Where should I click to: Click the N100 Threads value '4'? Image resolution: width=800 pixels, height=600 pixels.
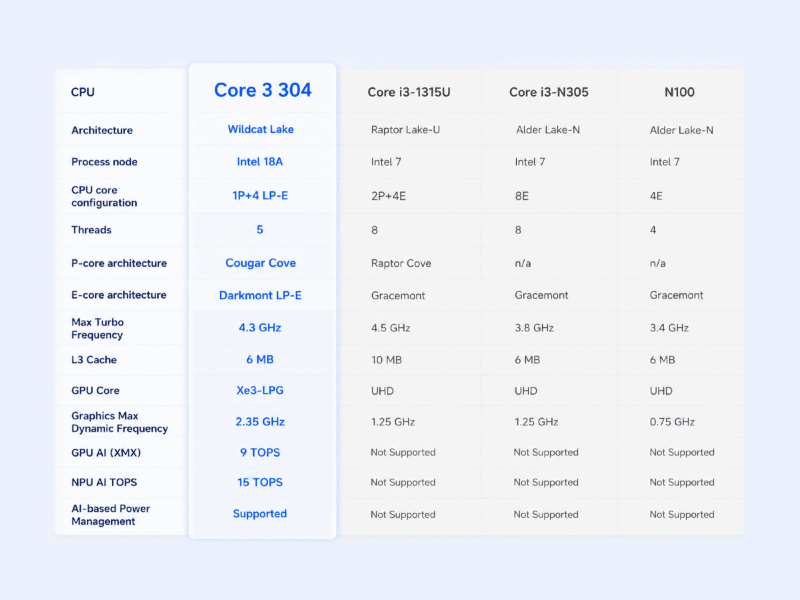tap(653, 230)
